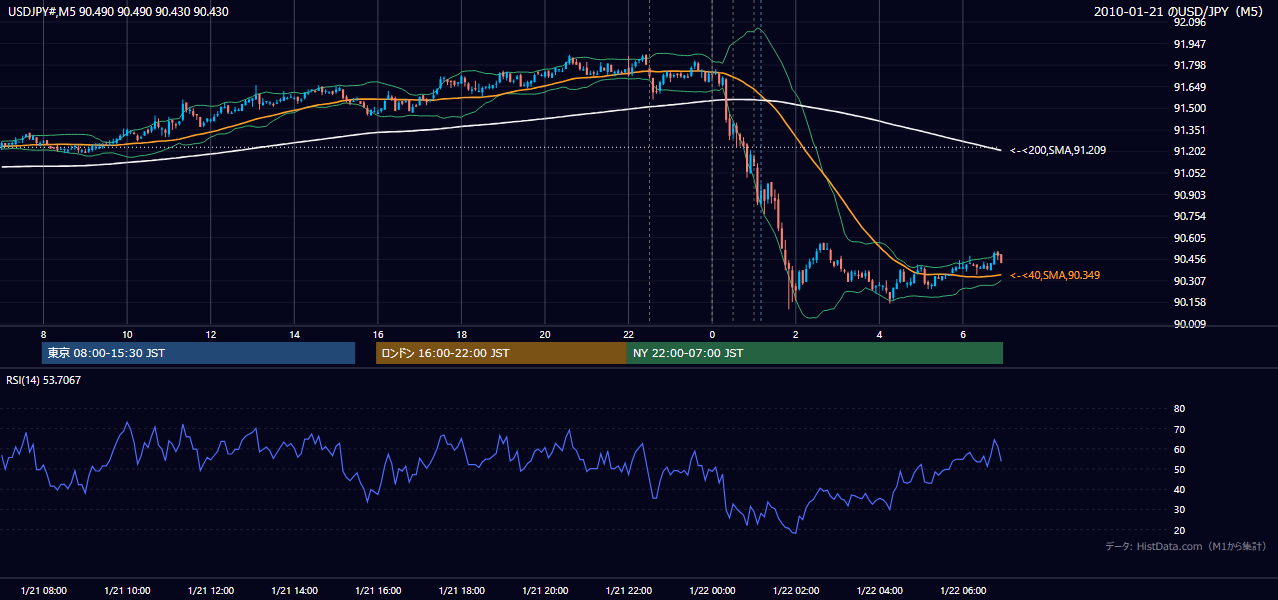Click the 40 SMA label reading 90.349
Image resolution: width=1278 pixels, height=600 pixels.
coord(1054,275)
